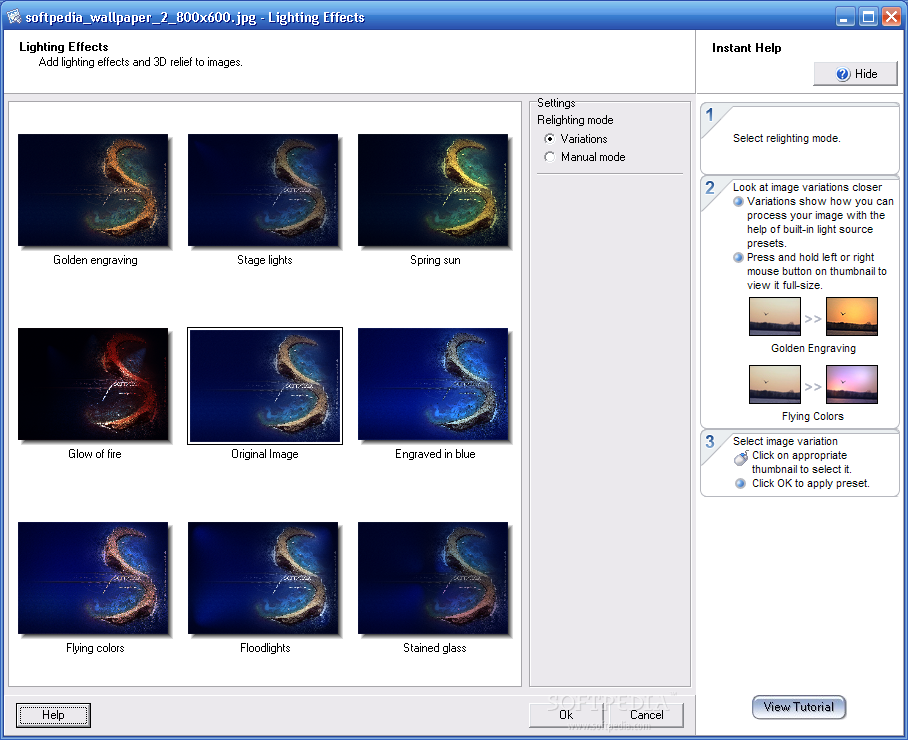Choose the Stage lights preset thumbnail
Screen dimensions: 908x740
263,190
